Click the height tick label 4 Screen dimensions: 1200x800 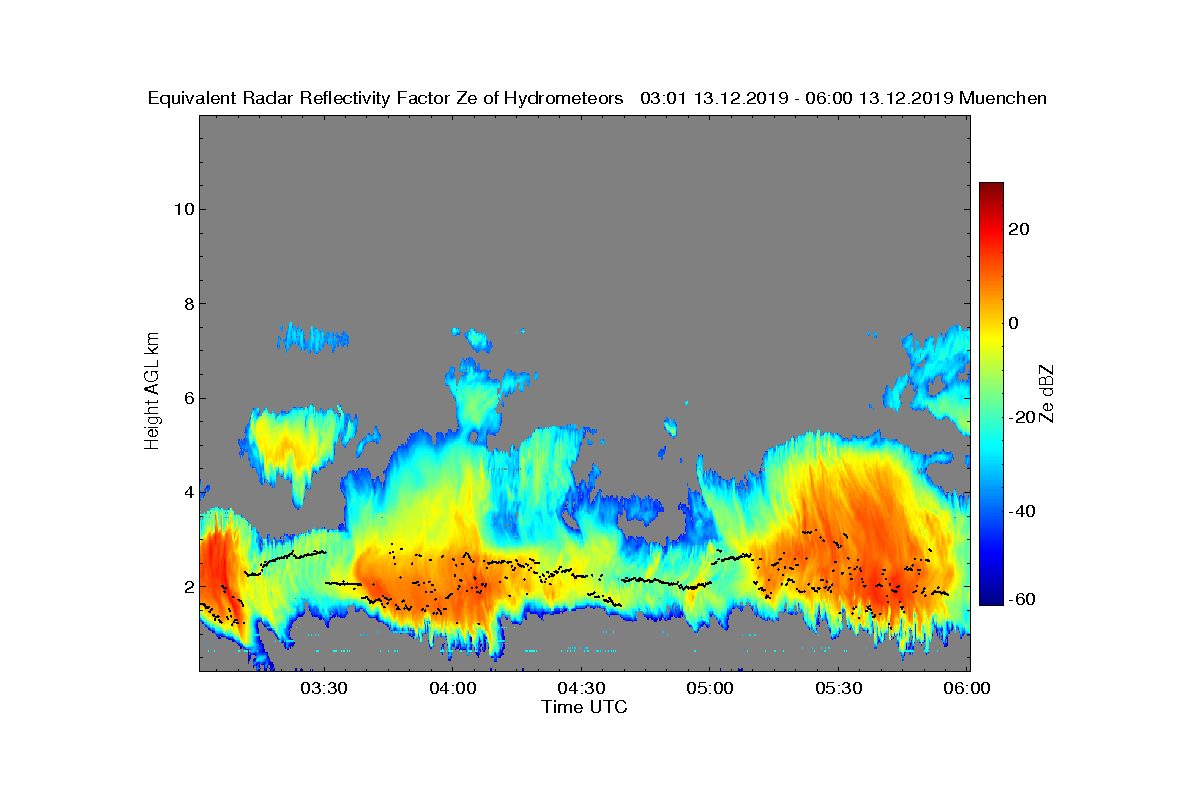point(187,492)
